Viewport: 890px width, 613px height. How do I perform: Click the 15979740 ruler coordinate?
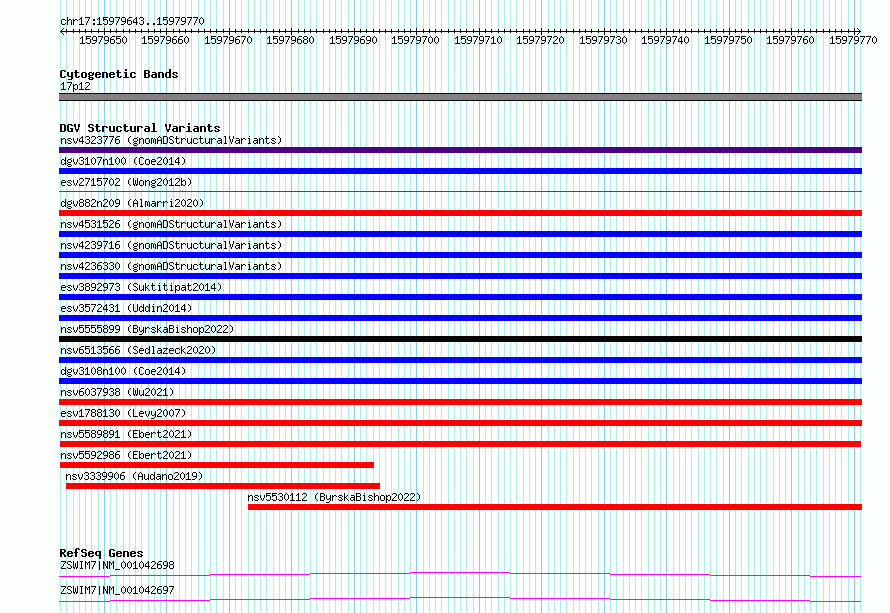click(665, 40)
